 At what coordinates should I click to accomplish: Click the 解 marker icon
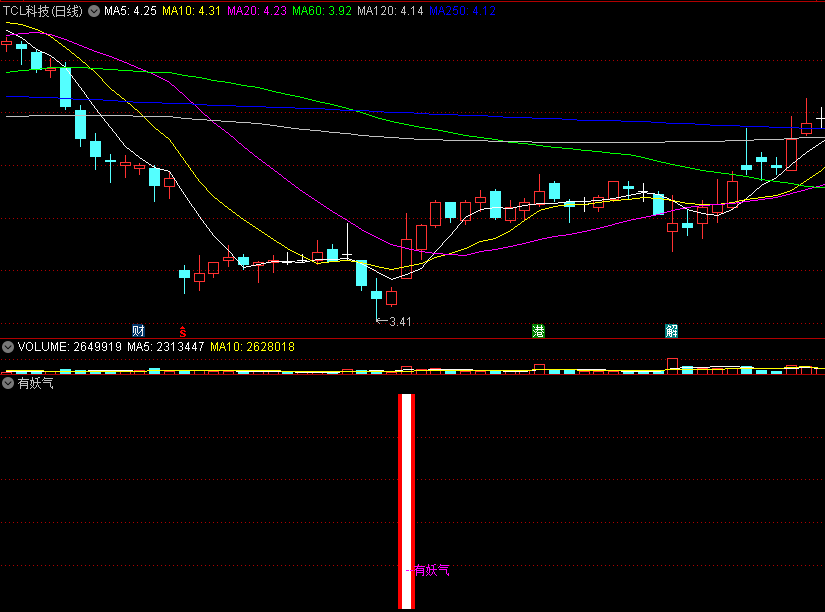click(671, 331)
